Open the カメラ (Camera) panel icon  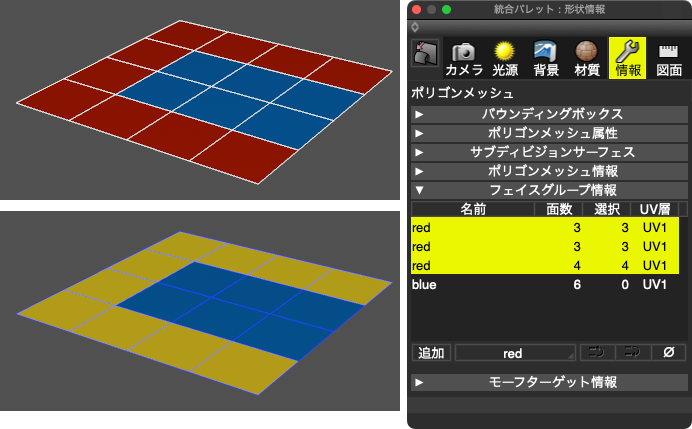click(x=463, y=58)
